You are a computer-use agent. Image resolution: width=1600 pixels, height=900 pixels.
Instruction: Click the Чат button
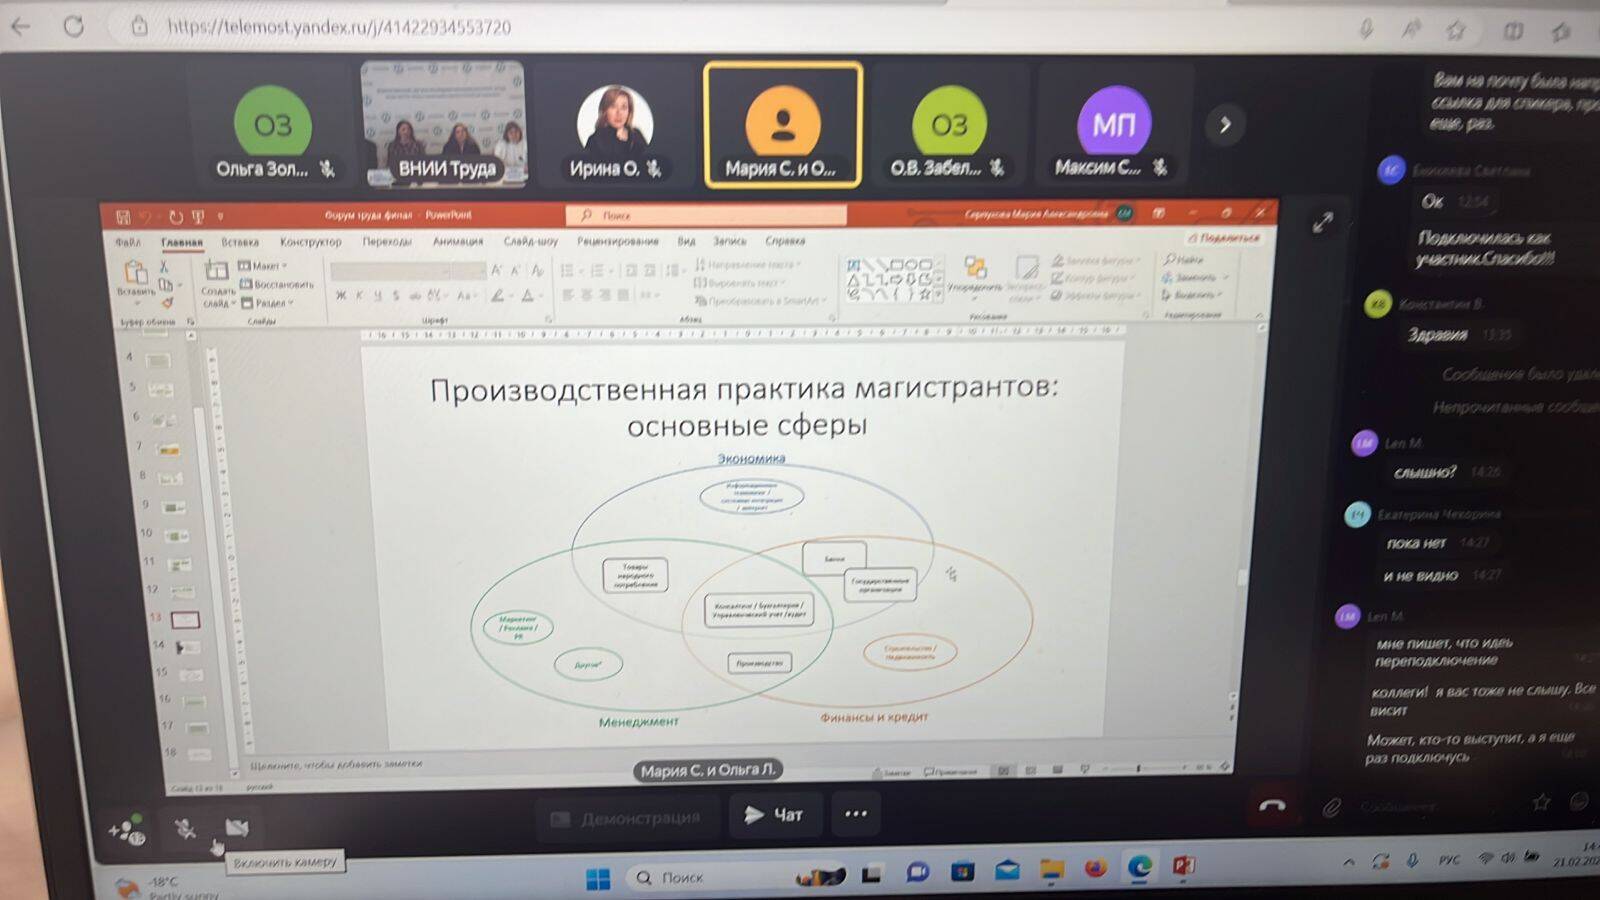pos(775,815)
